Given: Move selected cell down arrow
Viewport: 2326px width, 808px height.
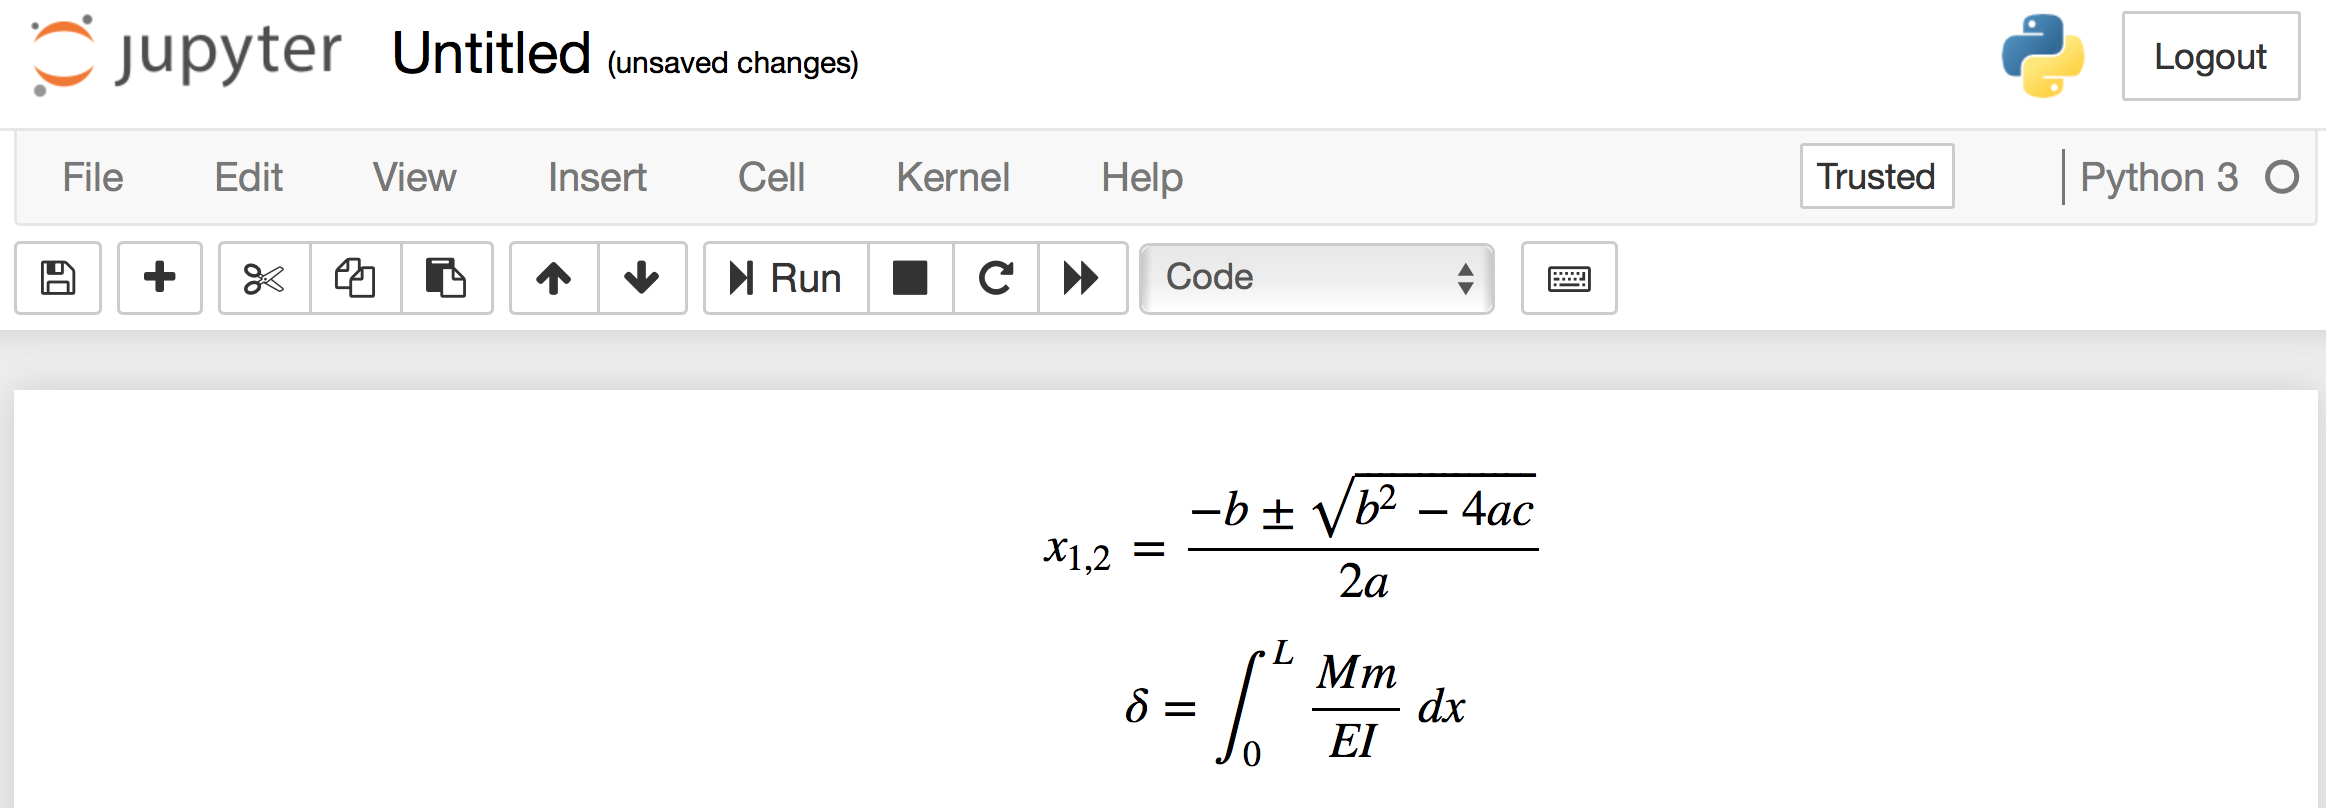Looking at the screenshot, I should (x=642, y=278).
